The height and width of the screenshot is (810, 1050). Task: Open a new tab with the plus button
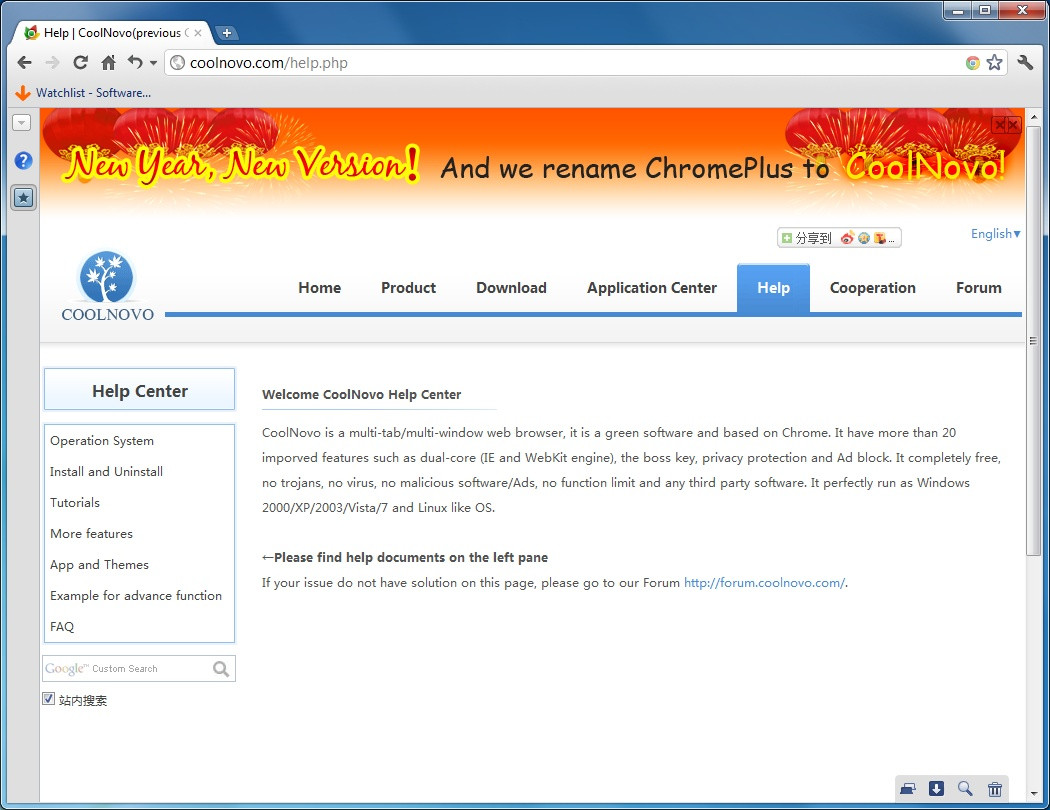[x=227, y=32]
